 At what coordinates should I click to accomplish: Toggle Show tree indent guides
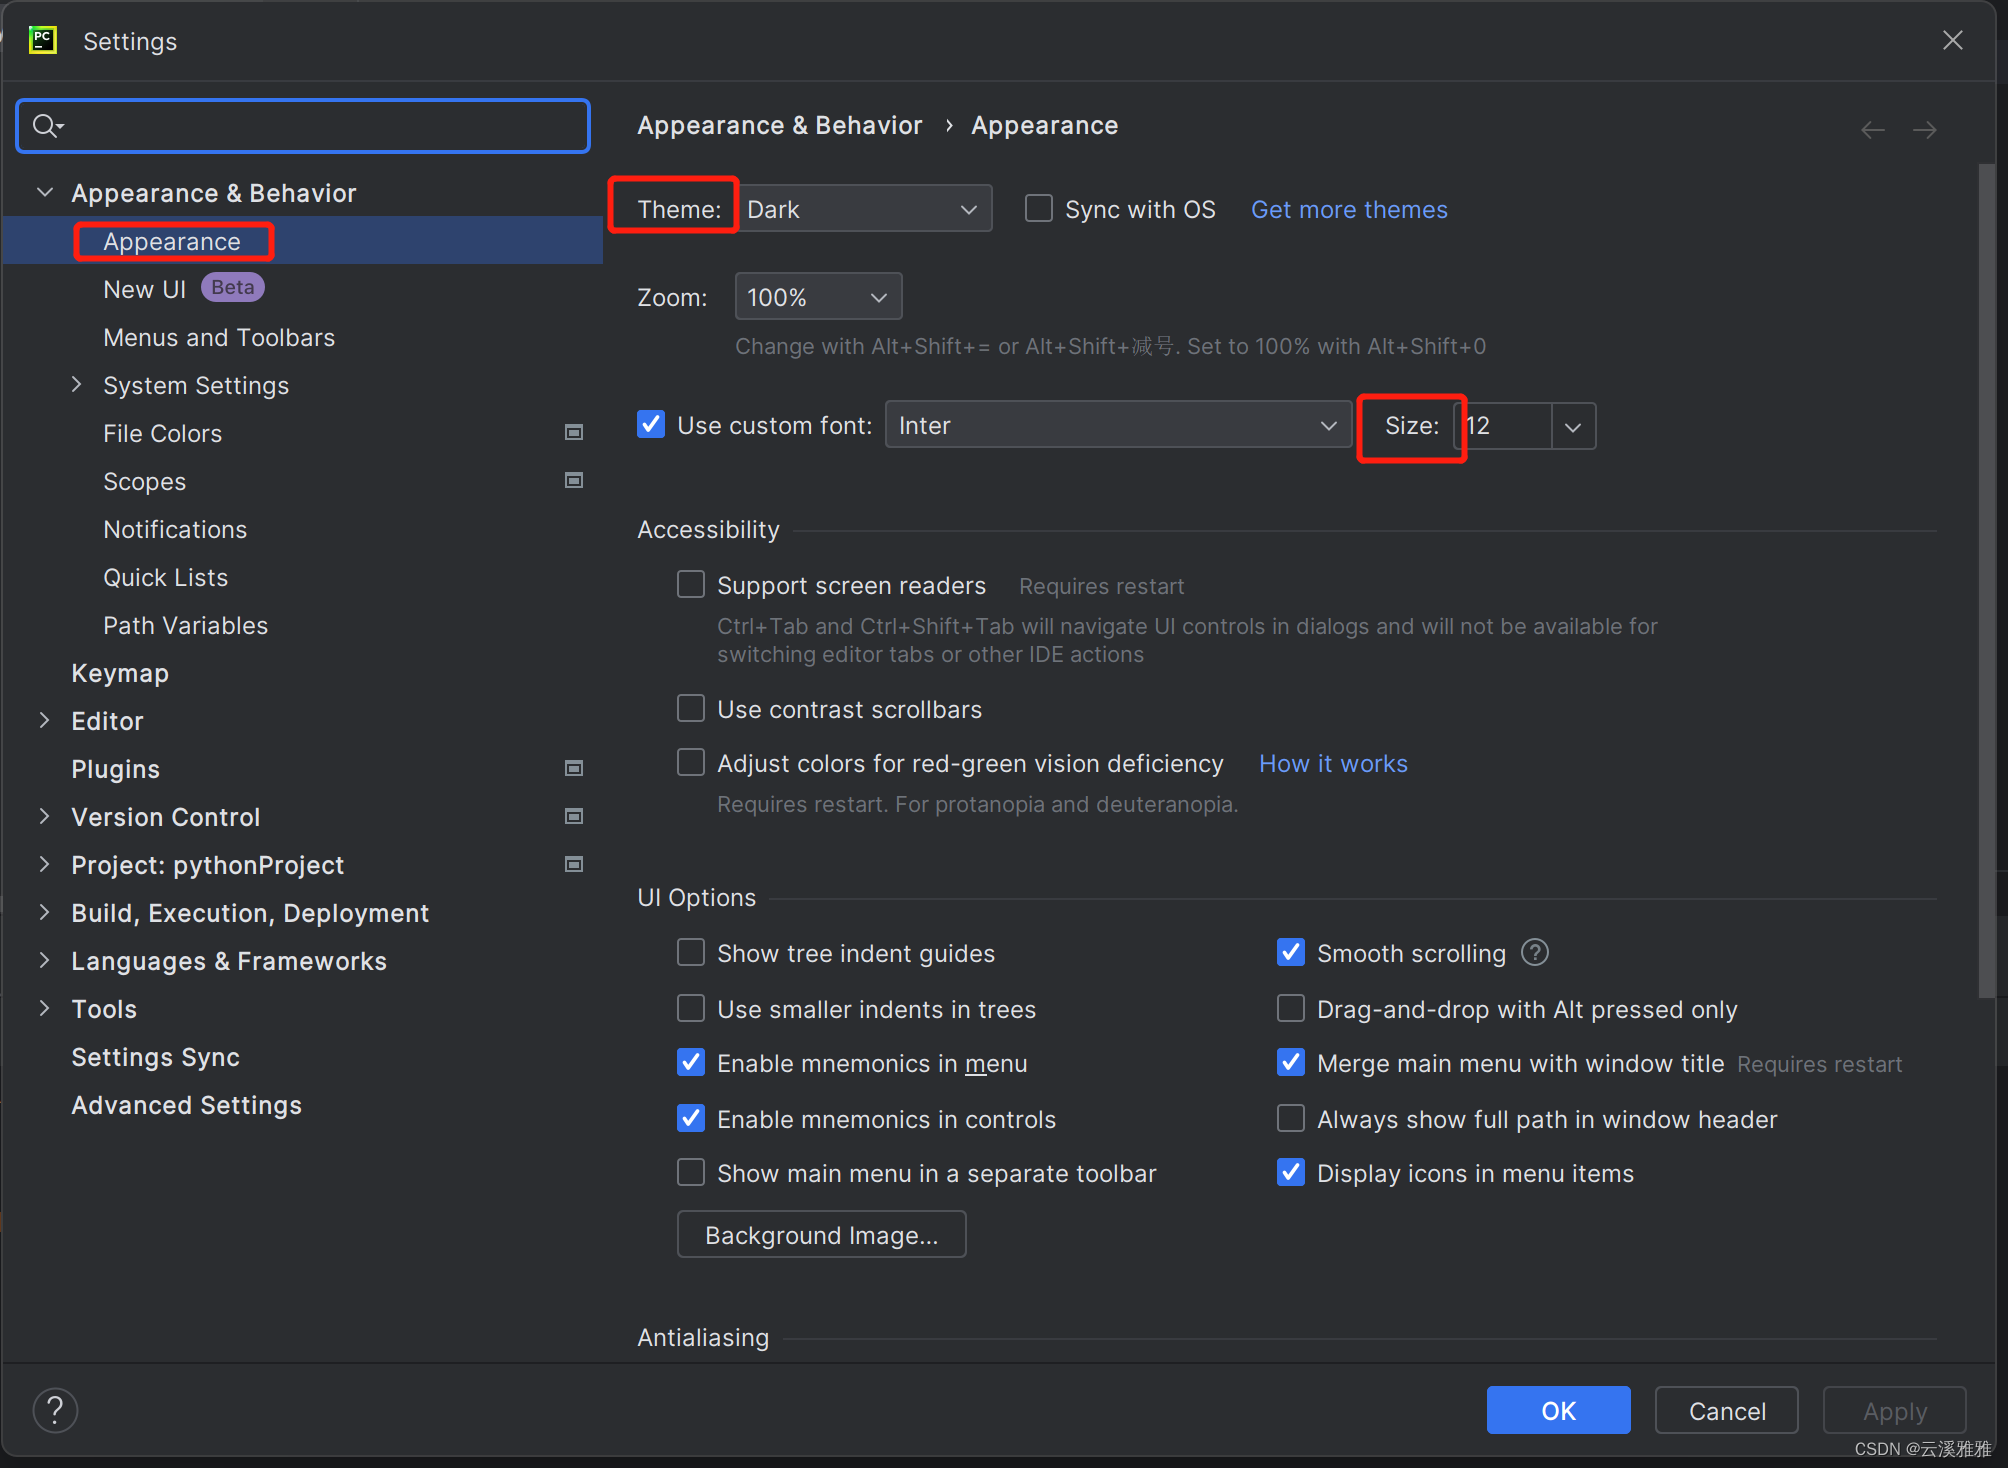pos(691,952)
